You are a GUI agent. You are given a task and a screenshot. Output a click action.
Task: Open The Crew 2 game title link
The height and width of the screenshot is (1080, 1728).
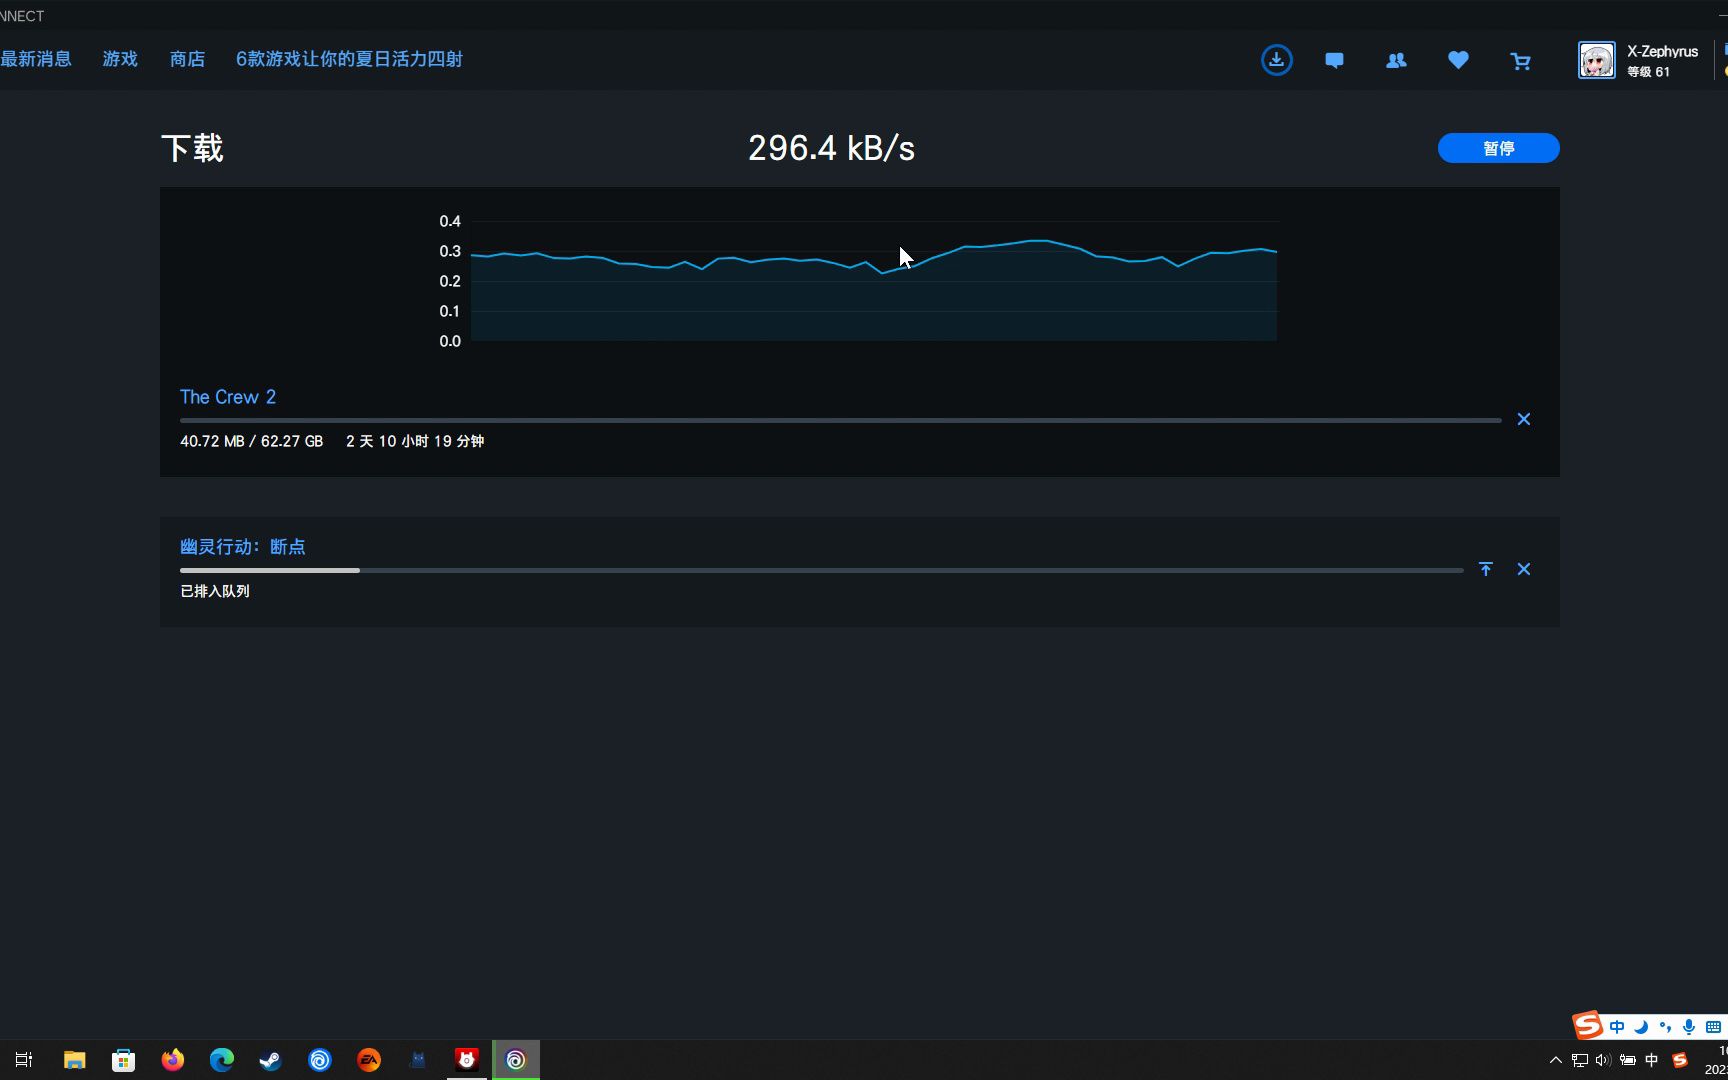pos(228,397)
